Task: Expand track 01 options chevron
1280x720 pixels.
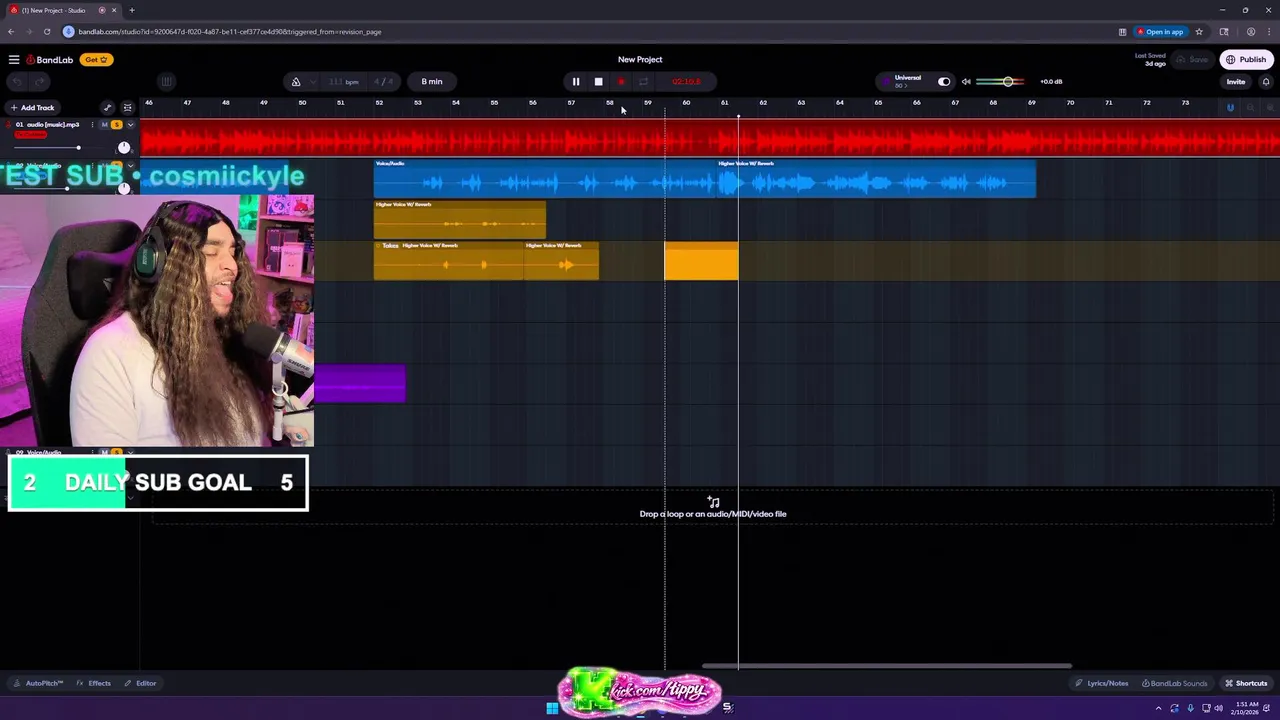Action: [x=130, y=125]
